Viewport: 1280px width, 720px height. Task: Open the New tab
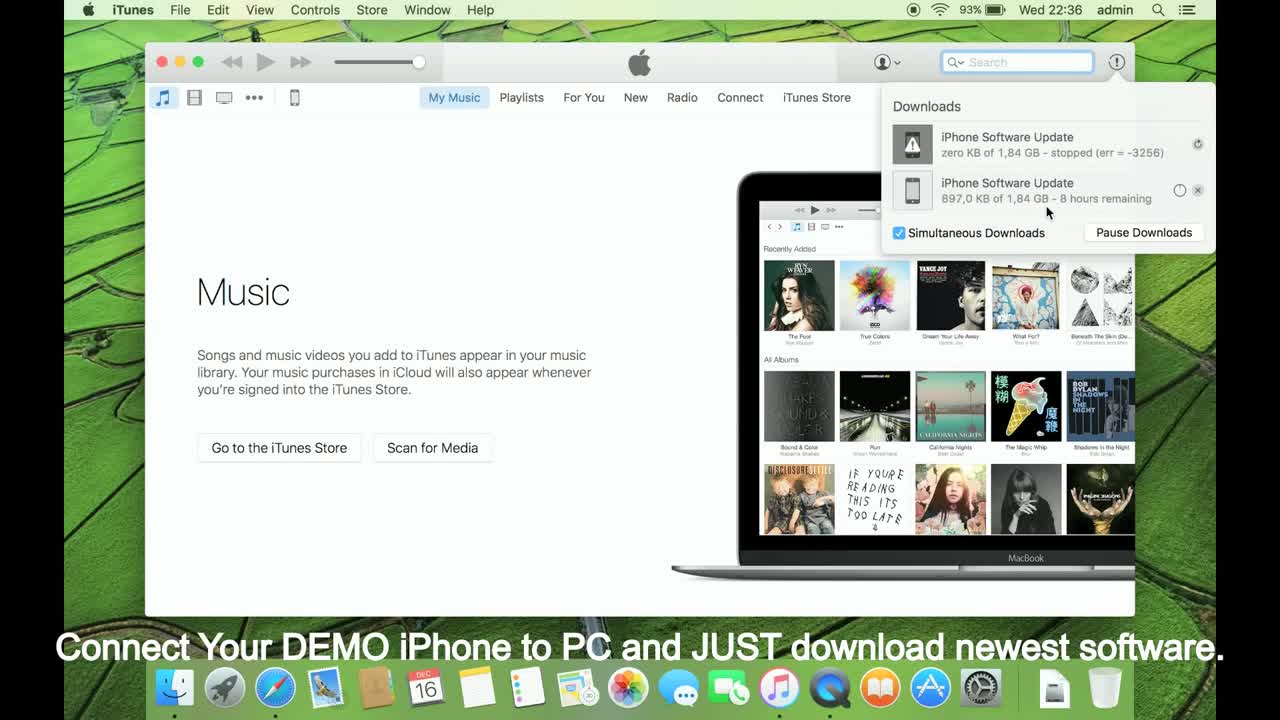635,97
